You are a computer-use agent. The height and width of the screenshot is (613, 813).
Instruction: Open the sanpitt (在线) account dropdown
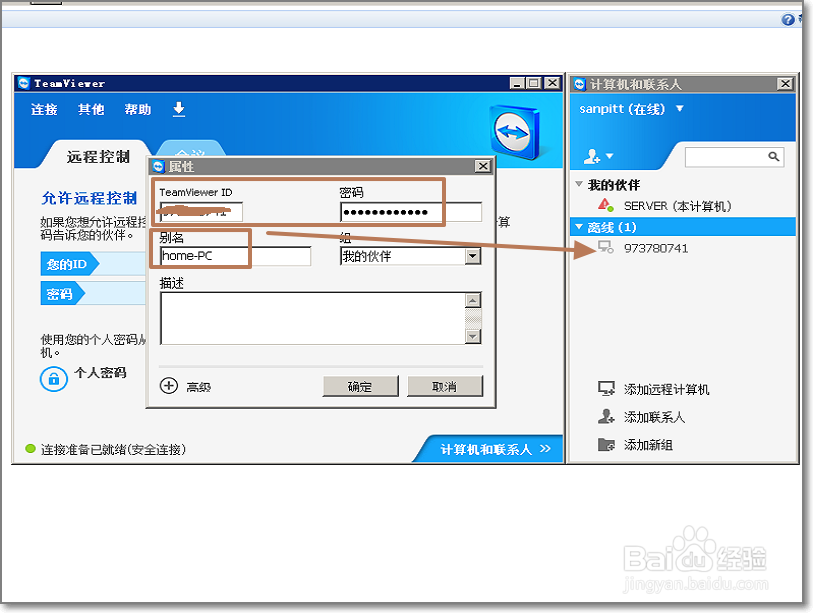[x=678, y=109]
